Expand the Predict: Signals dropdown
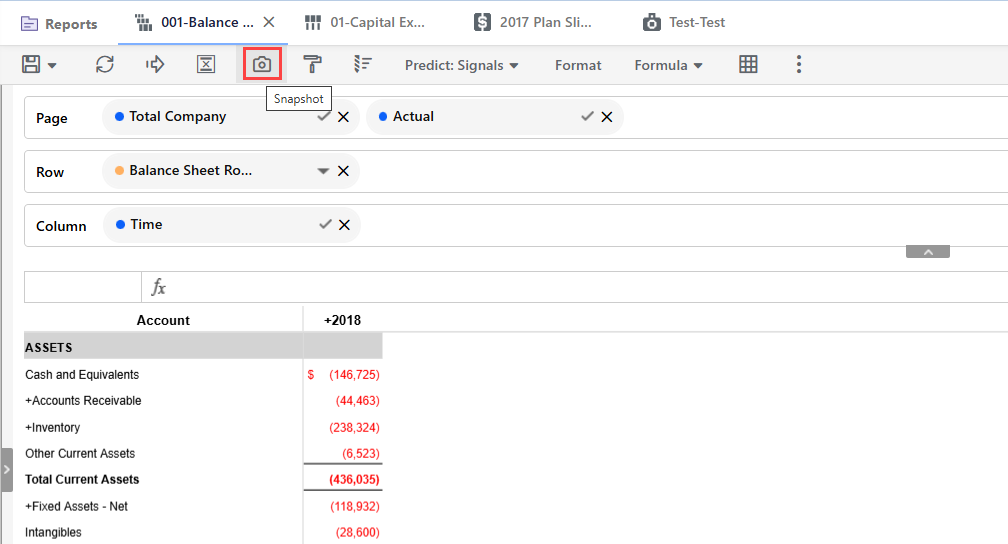The image size is (1008, 544). (x=461, y=65)
